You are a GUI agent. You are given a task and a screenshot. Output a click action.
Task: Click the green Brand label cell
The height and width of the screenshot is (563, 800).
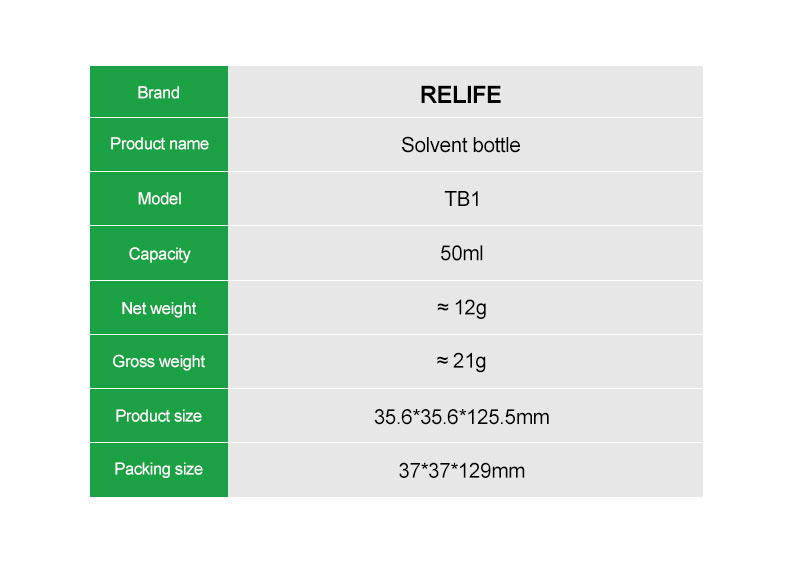159,92
